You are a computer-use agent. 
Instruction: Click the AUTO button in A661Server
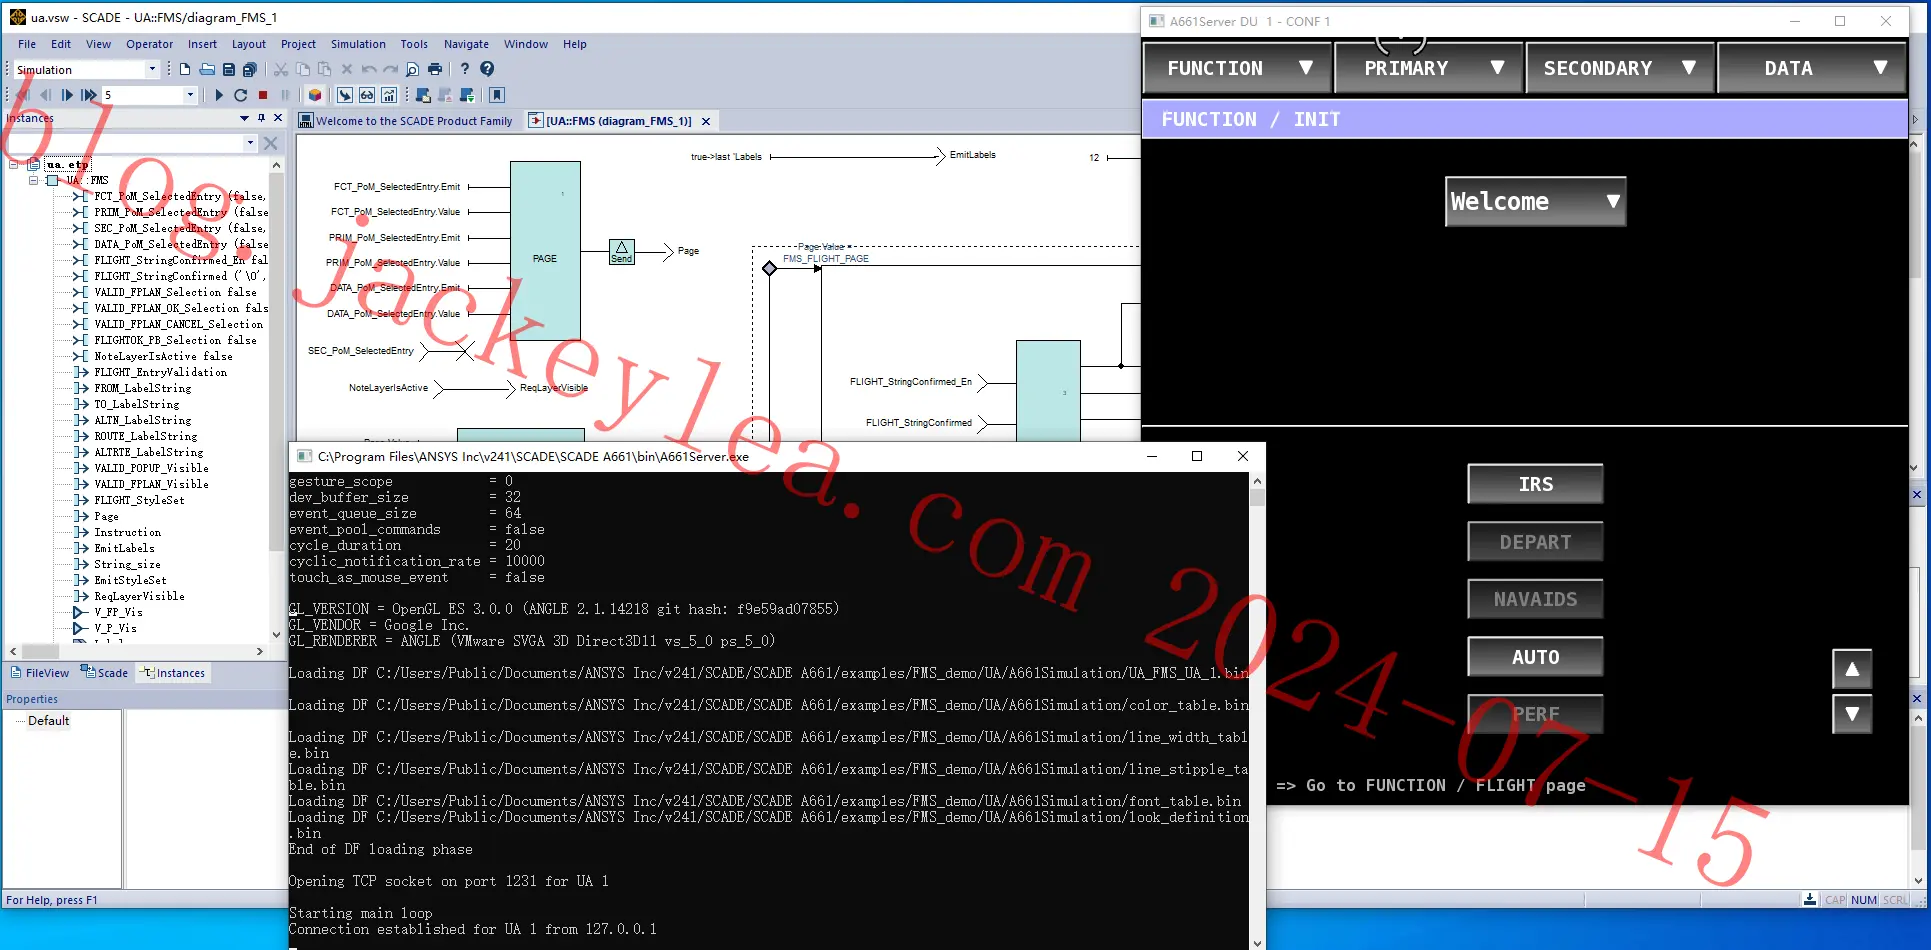click(x=1535, y=657)
